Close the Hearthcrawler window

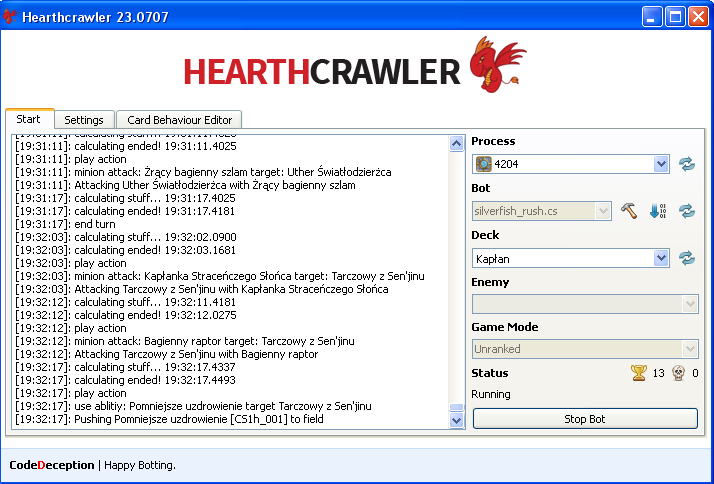click(x=698, y=17)
